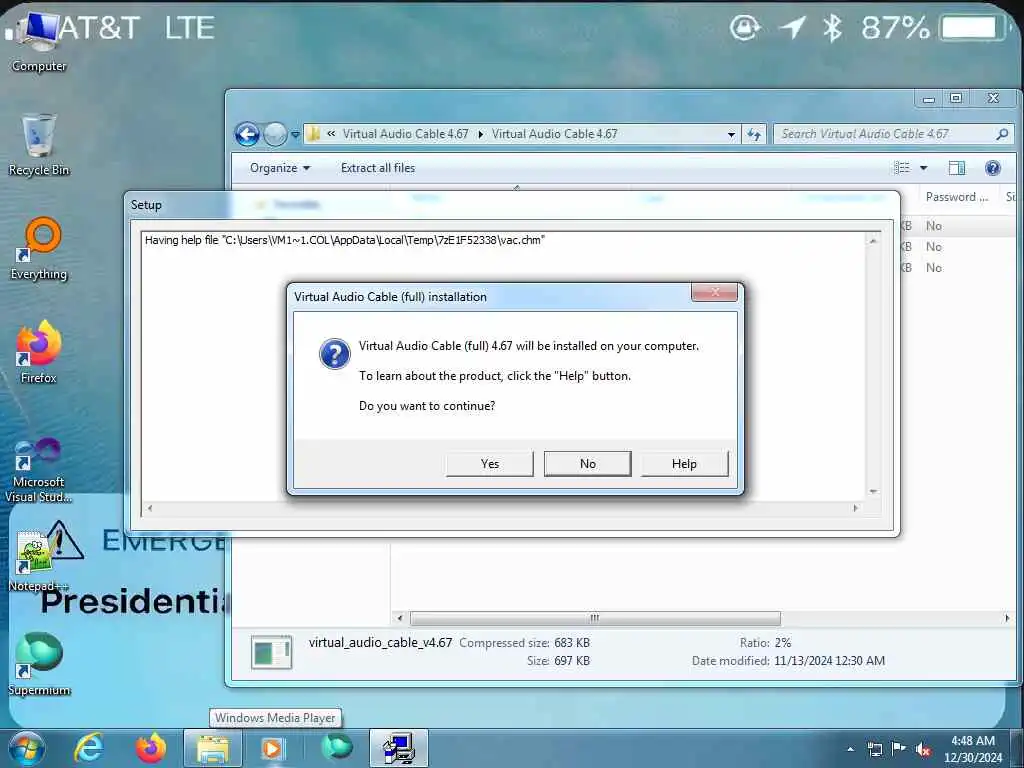This screenshot has width=1024, height=768.
Task: Open Internet Explorer from the taskbar
Action: pyautogui.click(x=88, y=748)
